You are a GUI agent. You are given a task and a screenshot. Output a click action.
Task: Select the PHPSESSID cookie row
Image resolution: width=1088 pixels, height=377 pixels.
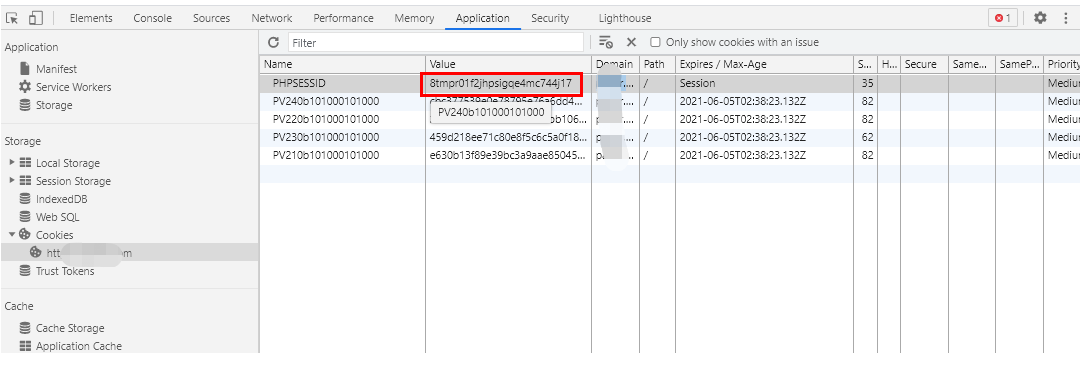pos(670,83)
